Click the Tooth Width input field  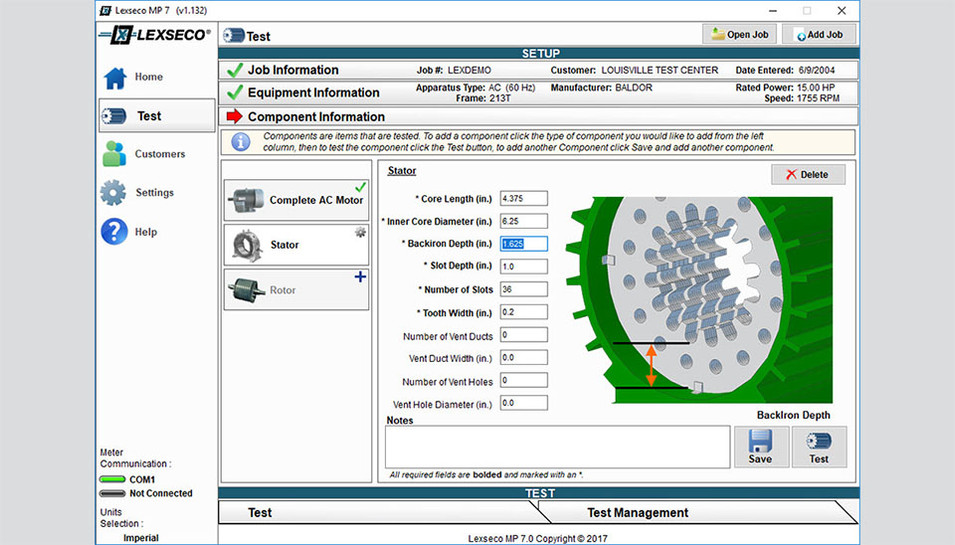click(x=524, y=312)
